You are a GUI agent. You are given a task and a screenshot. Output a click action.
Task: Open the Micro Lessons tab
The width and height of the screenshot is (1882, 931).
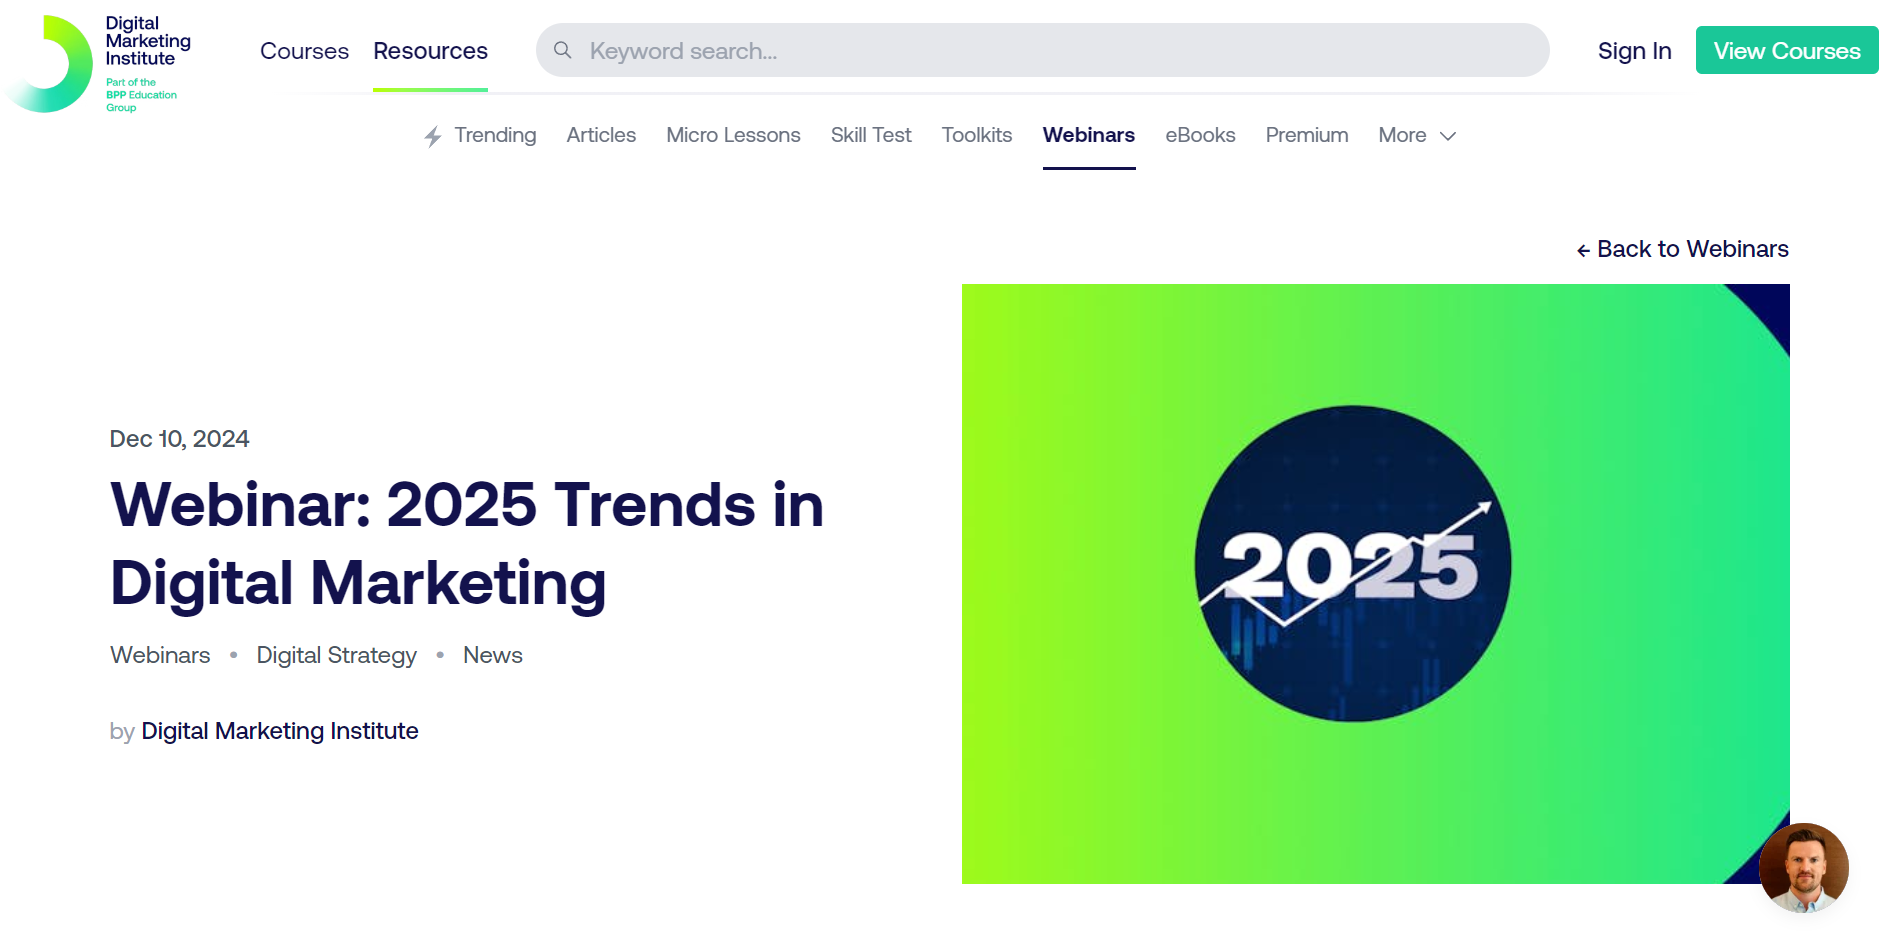pos(733,135)
